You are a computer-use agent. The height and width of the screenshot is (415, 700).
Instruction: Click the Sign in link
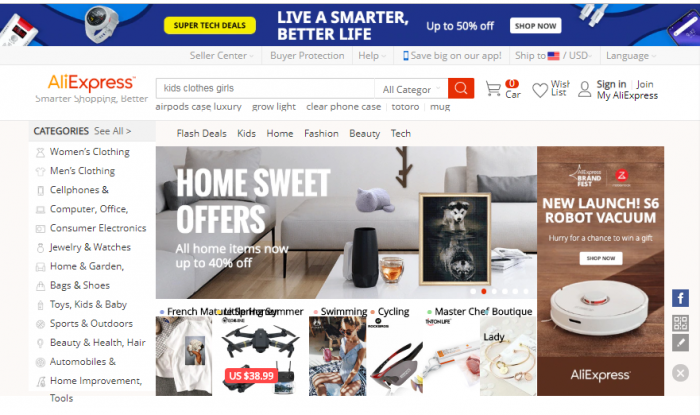click(611, 84)
